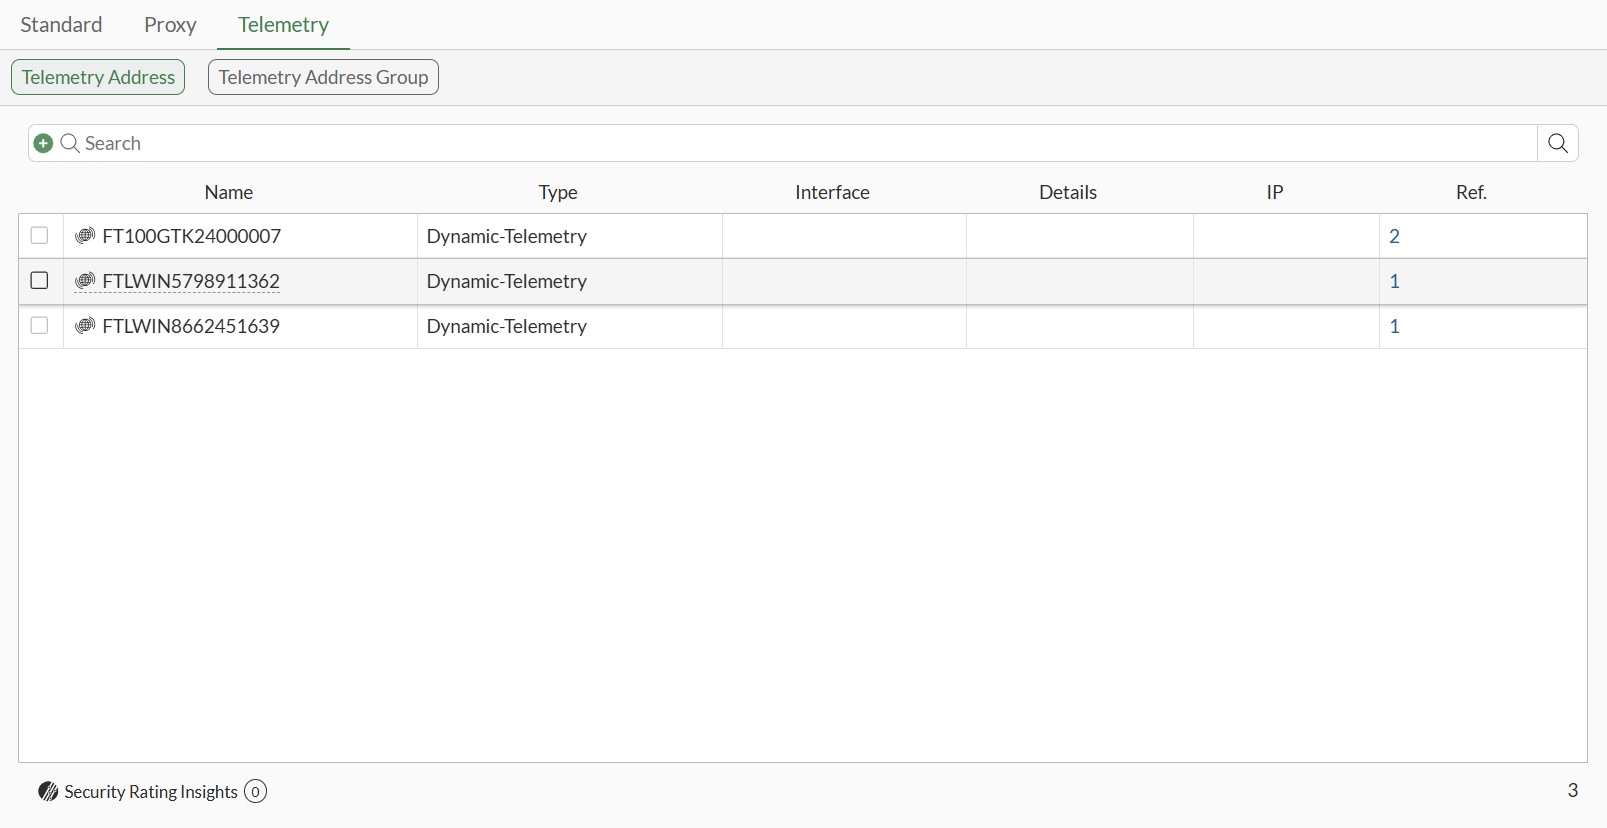Click the Telemetry Address button
The width and height of the screenshot is (1607, 828).
pyautogui.click(x=98, y=78)
